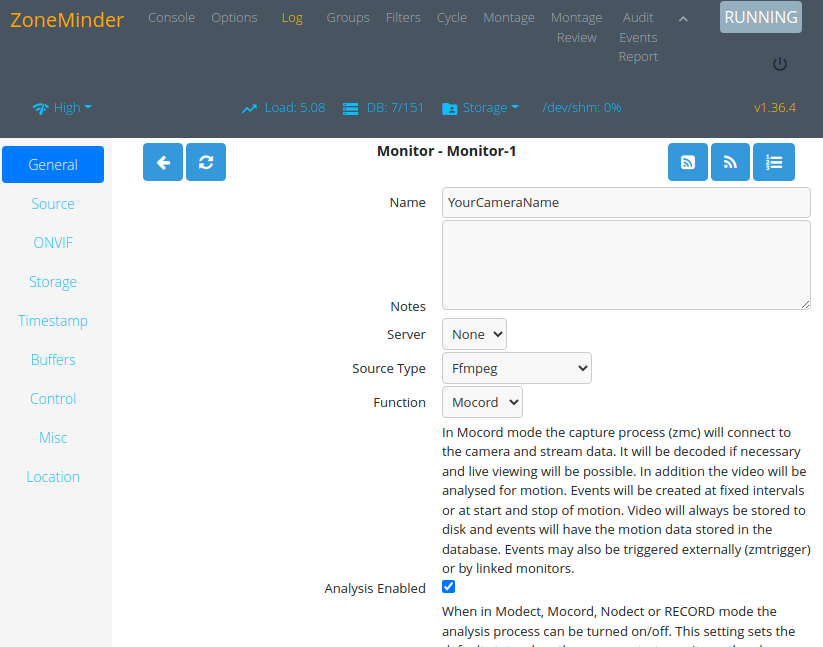Click the RSS signal icon button
Viewport: 823px width, 647px height.
(x=730, y=162)
